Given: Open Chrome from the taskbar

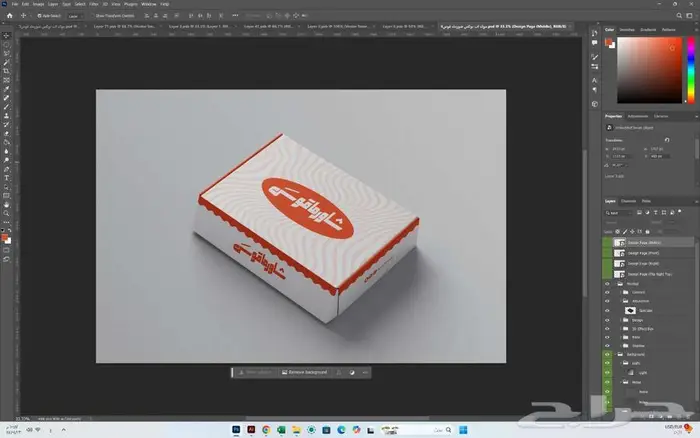Looking at the screenshot, I should pos(266,430).
